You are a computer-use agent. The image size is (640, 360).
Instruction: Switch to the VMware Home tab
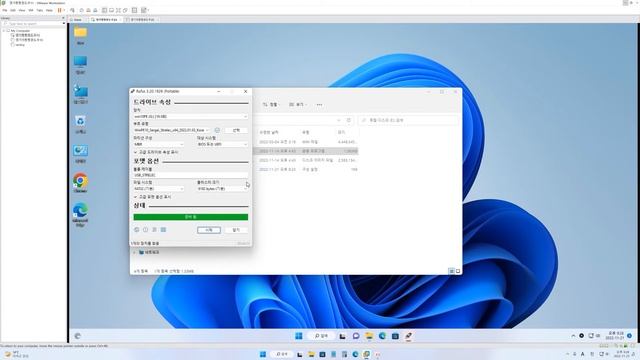[x=77, y=20]
